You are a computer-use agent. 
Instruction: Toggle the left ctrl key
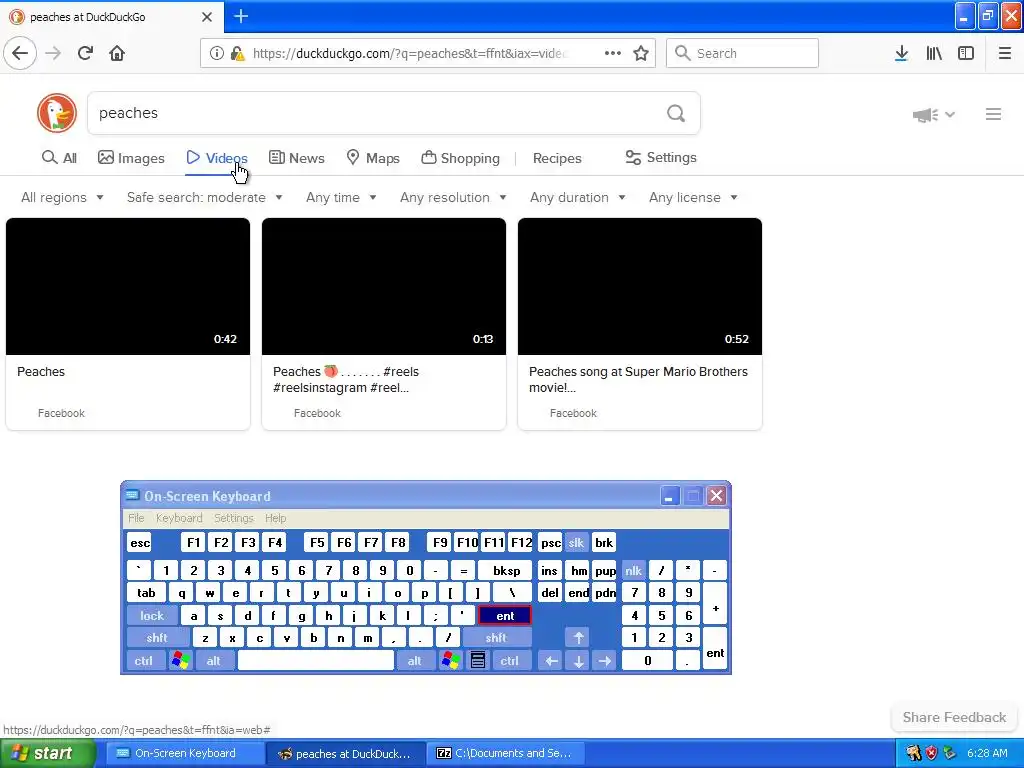(143, 661)
